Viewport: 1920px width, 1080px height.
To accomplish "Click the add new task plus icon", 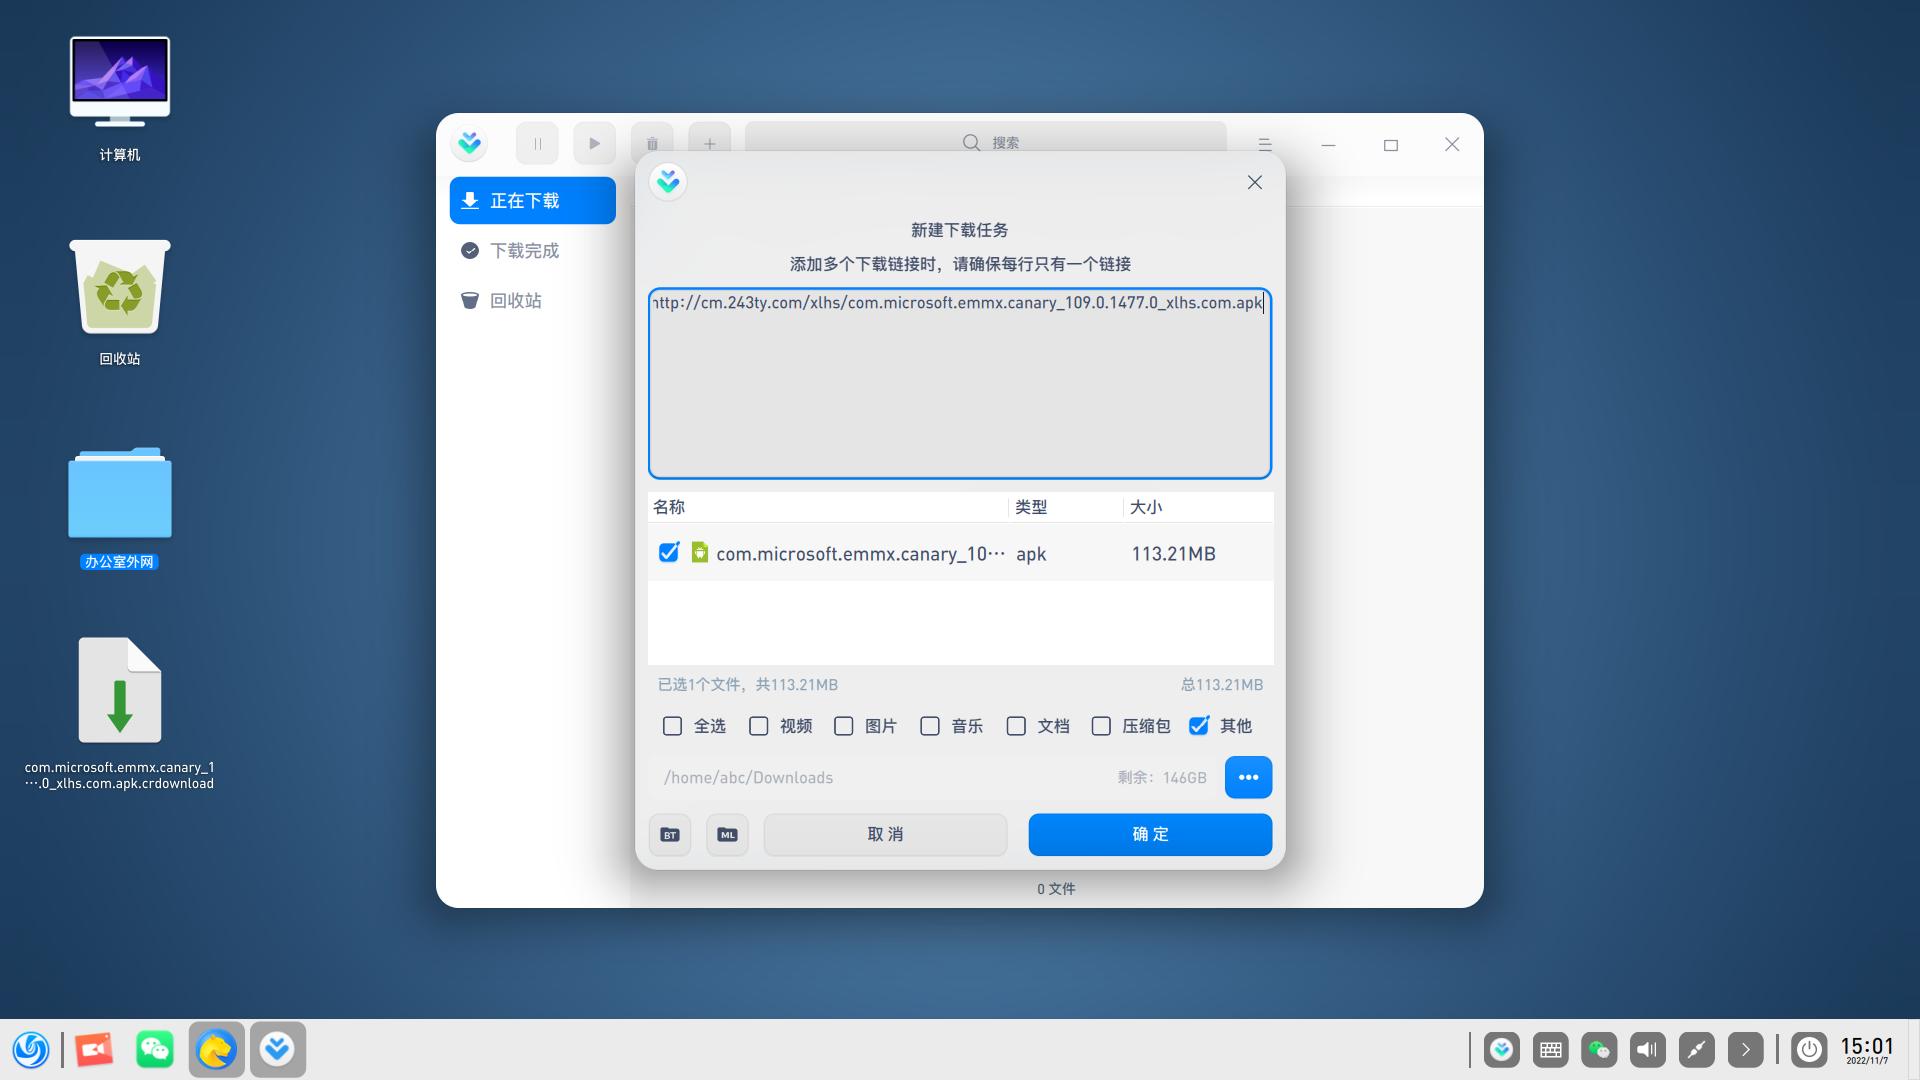I will pyautogui.click(x=709, y=144).
